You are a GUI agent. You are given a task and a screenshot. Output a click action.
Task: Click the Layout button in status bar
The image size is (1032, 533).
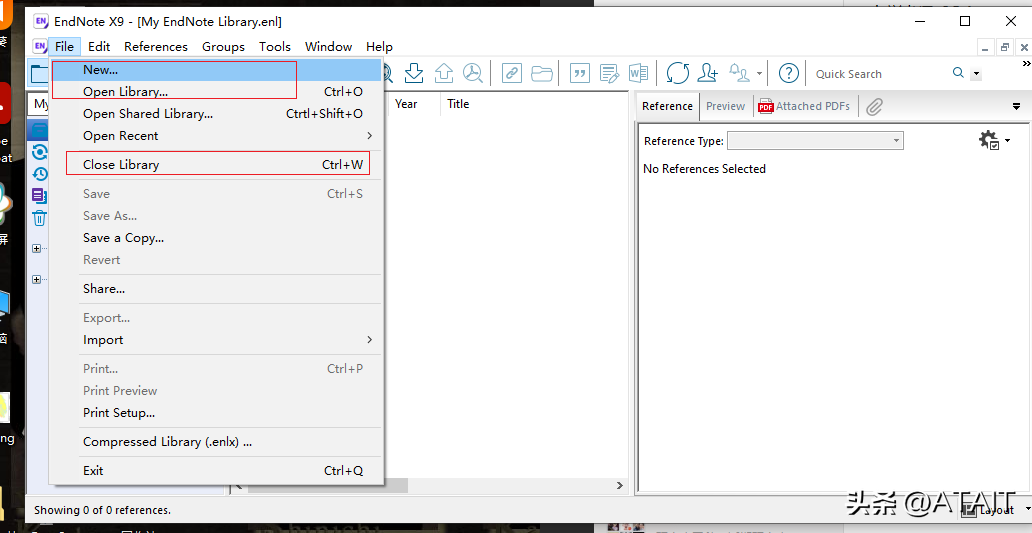coord(989,510)
